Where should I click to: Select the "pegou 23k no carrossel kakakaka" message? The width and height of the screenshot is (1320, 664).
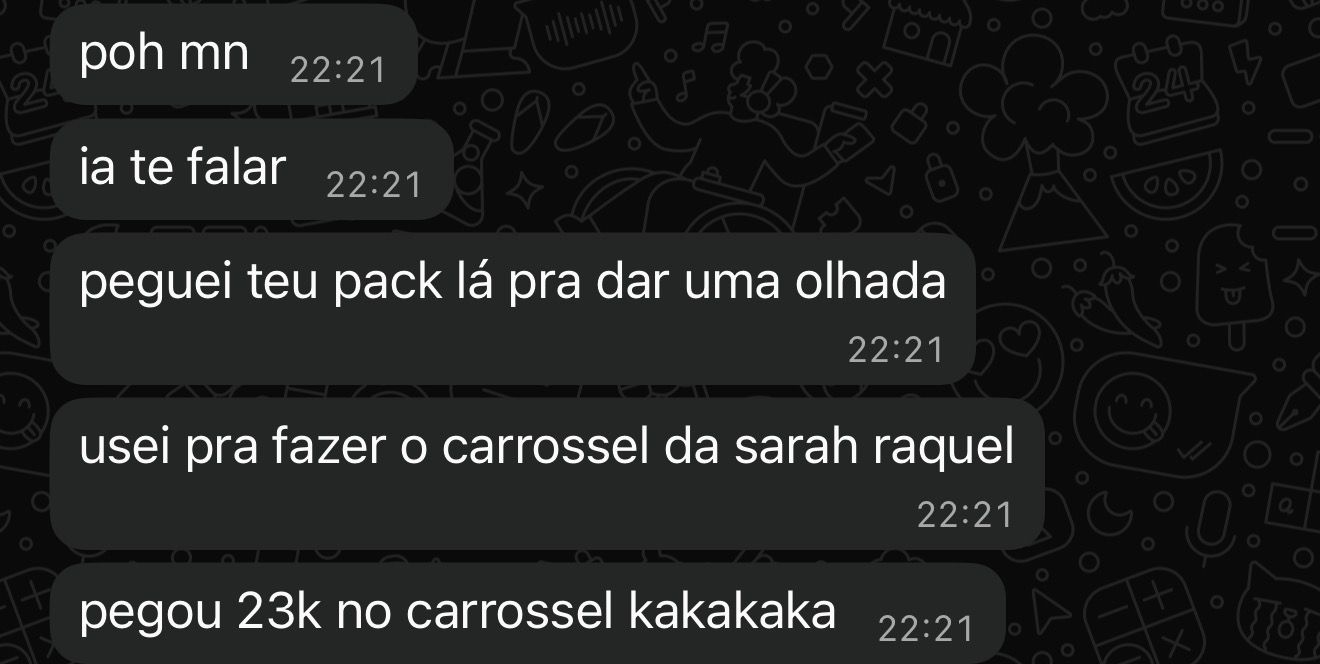(527, 614)
